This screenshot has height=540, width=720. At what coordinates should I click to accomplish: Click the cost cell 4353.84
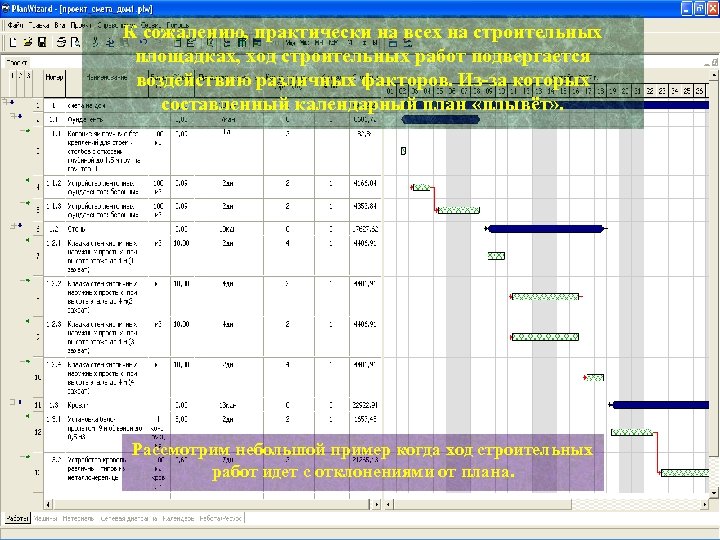(x=366, y=210)
